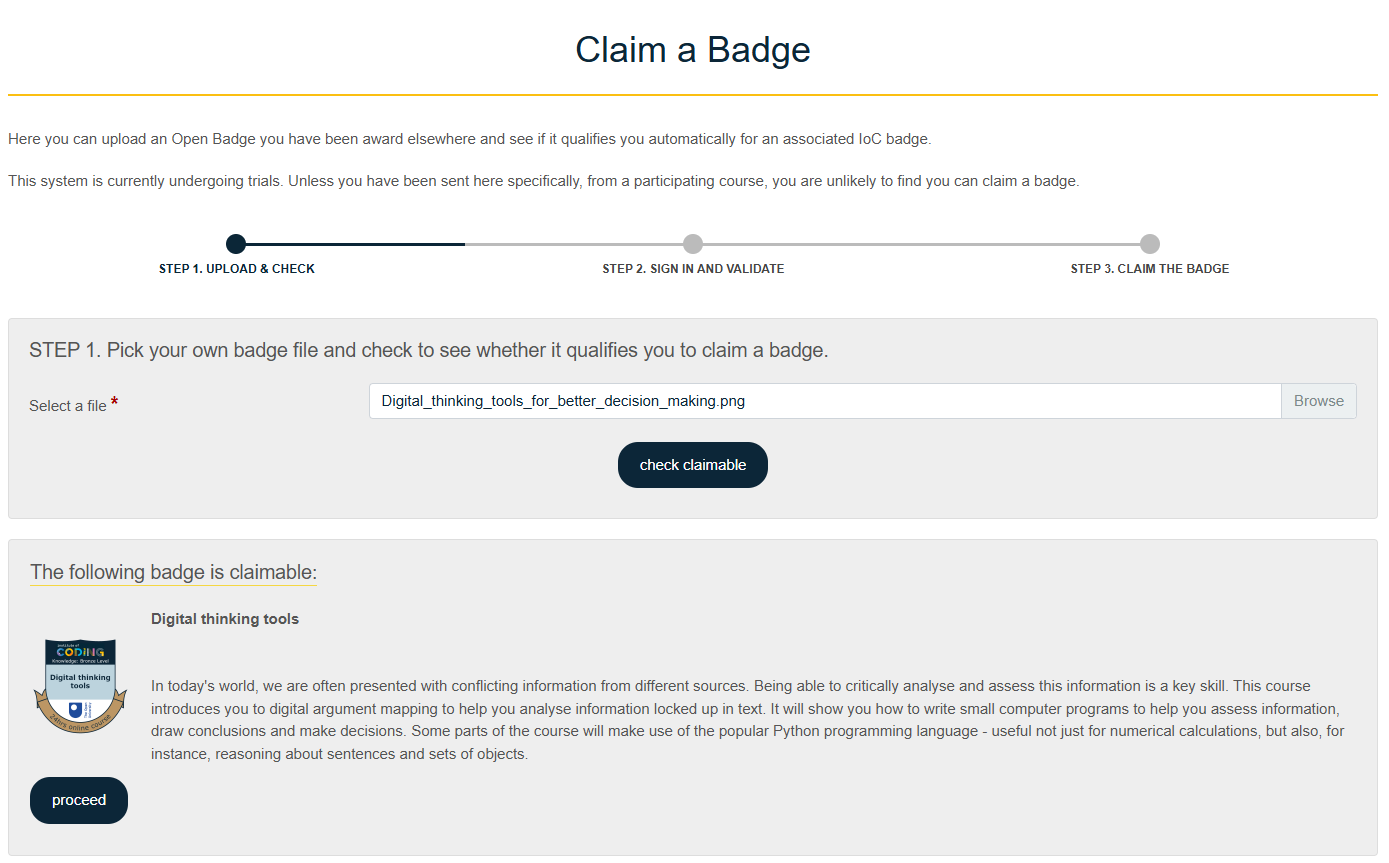
Task: Click the 'STEP 1. Pick your own badge file' heading
Action: click(x=428, y=350)
